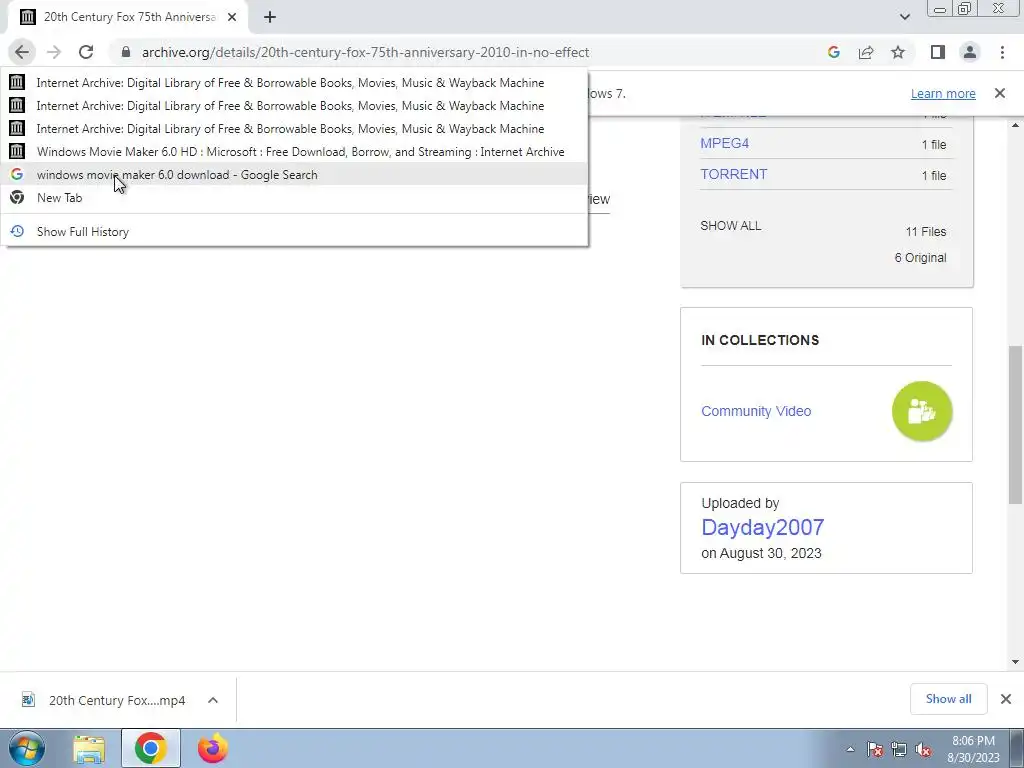This screenshot has height=768, width=1024.
Task: Select first Internet Archive history entry
Action: pyautogui.click(x=294, y=83)
